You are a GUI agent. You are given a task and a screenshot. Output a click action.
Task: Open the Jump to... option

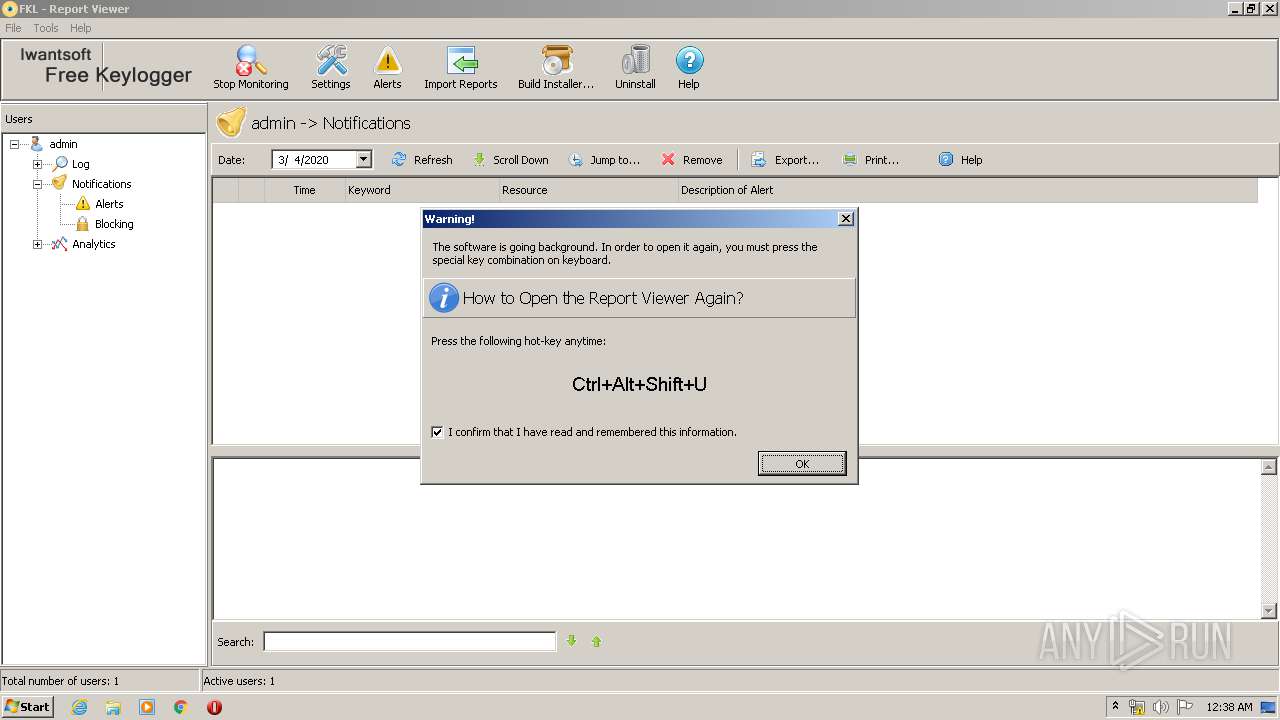[604, 160]
